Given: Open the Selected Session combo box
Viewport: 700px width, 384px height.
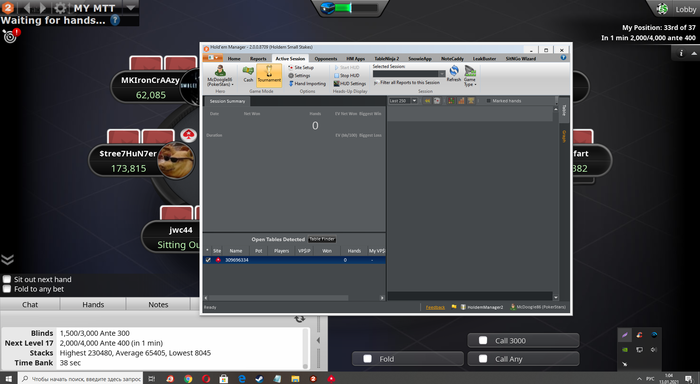Looking at the screenshot, I should tap(409, 74).
